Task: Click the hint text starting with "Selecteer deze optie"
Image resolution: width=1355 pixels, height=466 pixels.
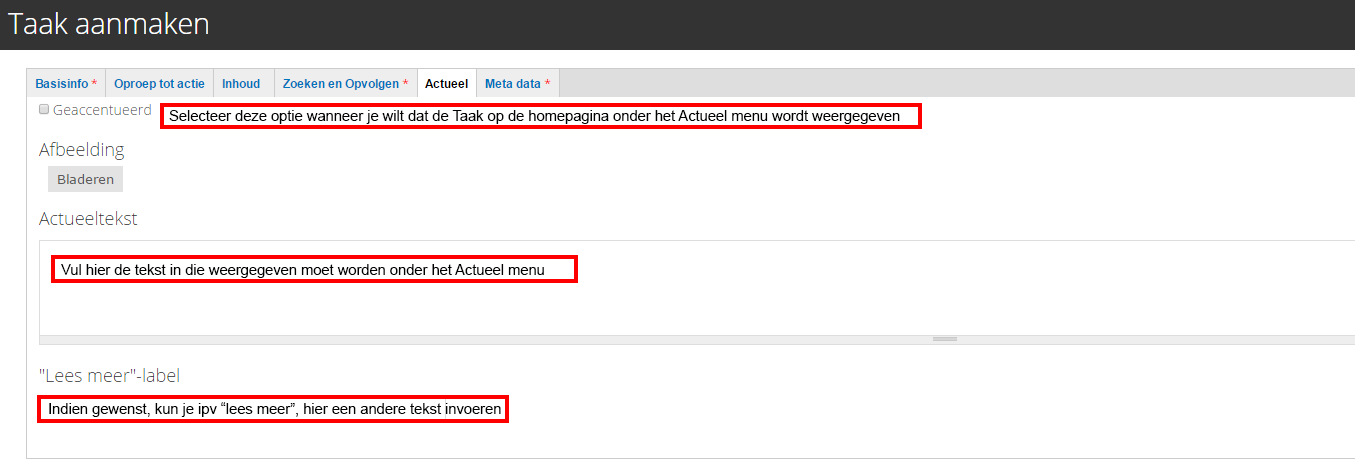Action: click(x=540, y=116)
